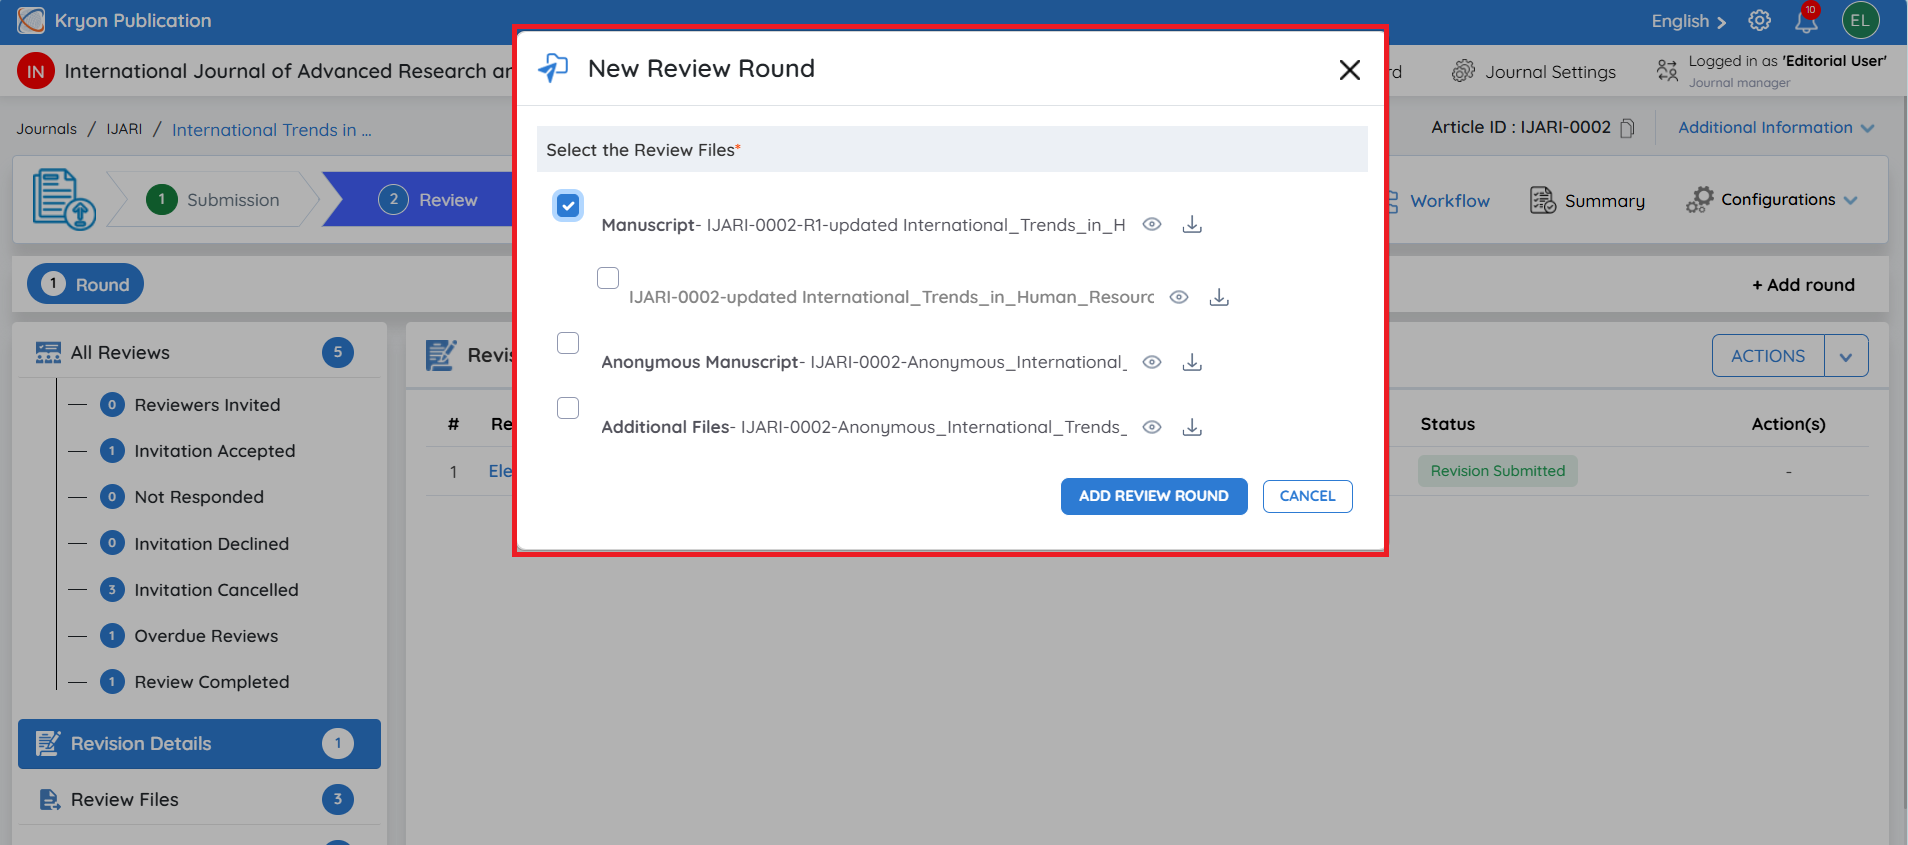
Task: Cancel the New Review Round dialog
Action: [1307, 496]
